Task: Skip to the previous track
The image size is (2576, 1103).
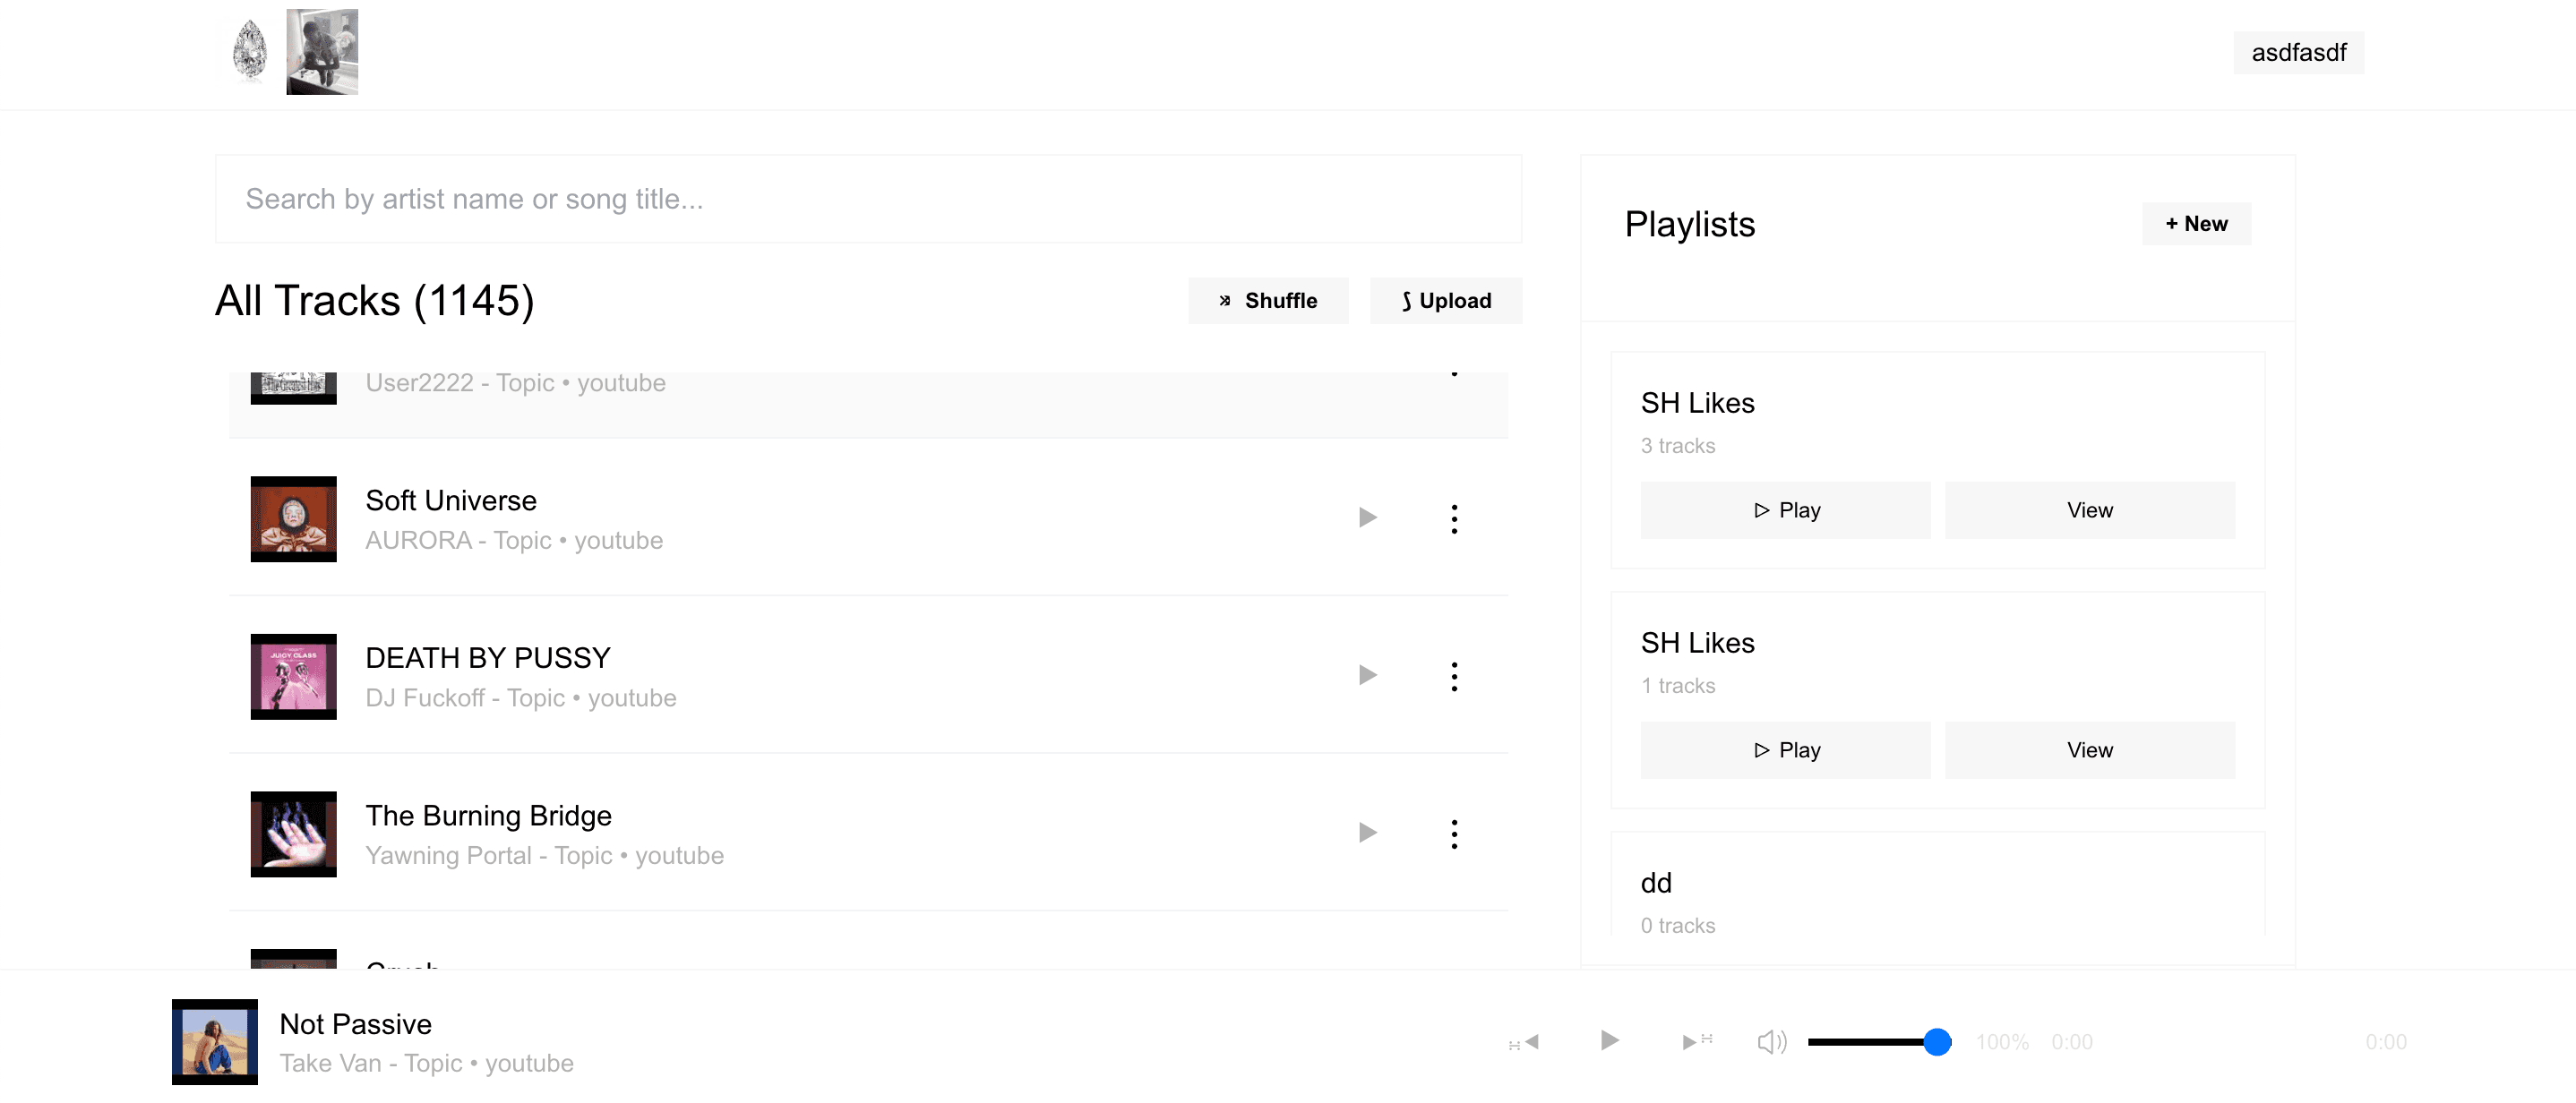Action: [1526, 1042]
